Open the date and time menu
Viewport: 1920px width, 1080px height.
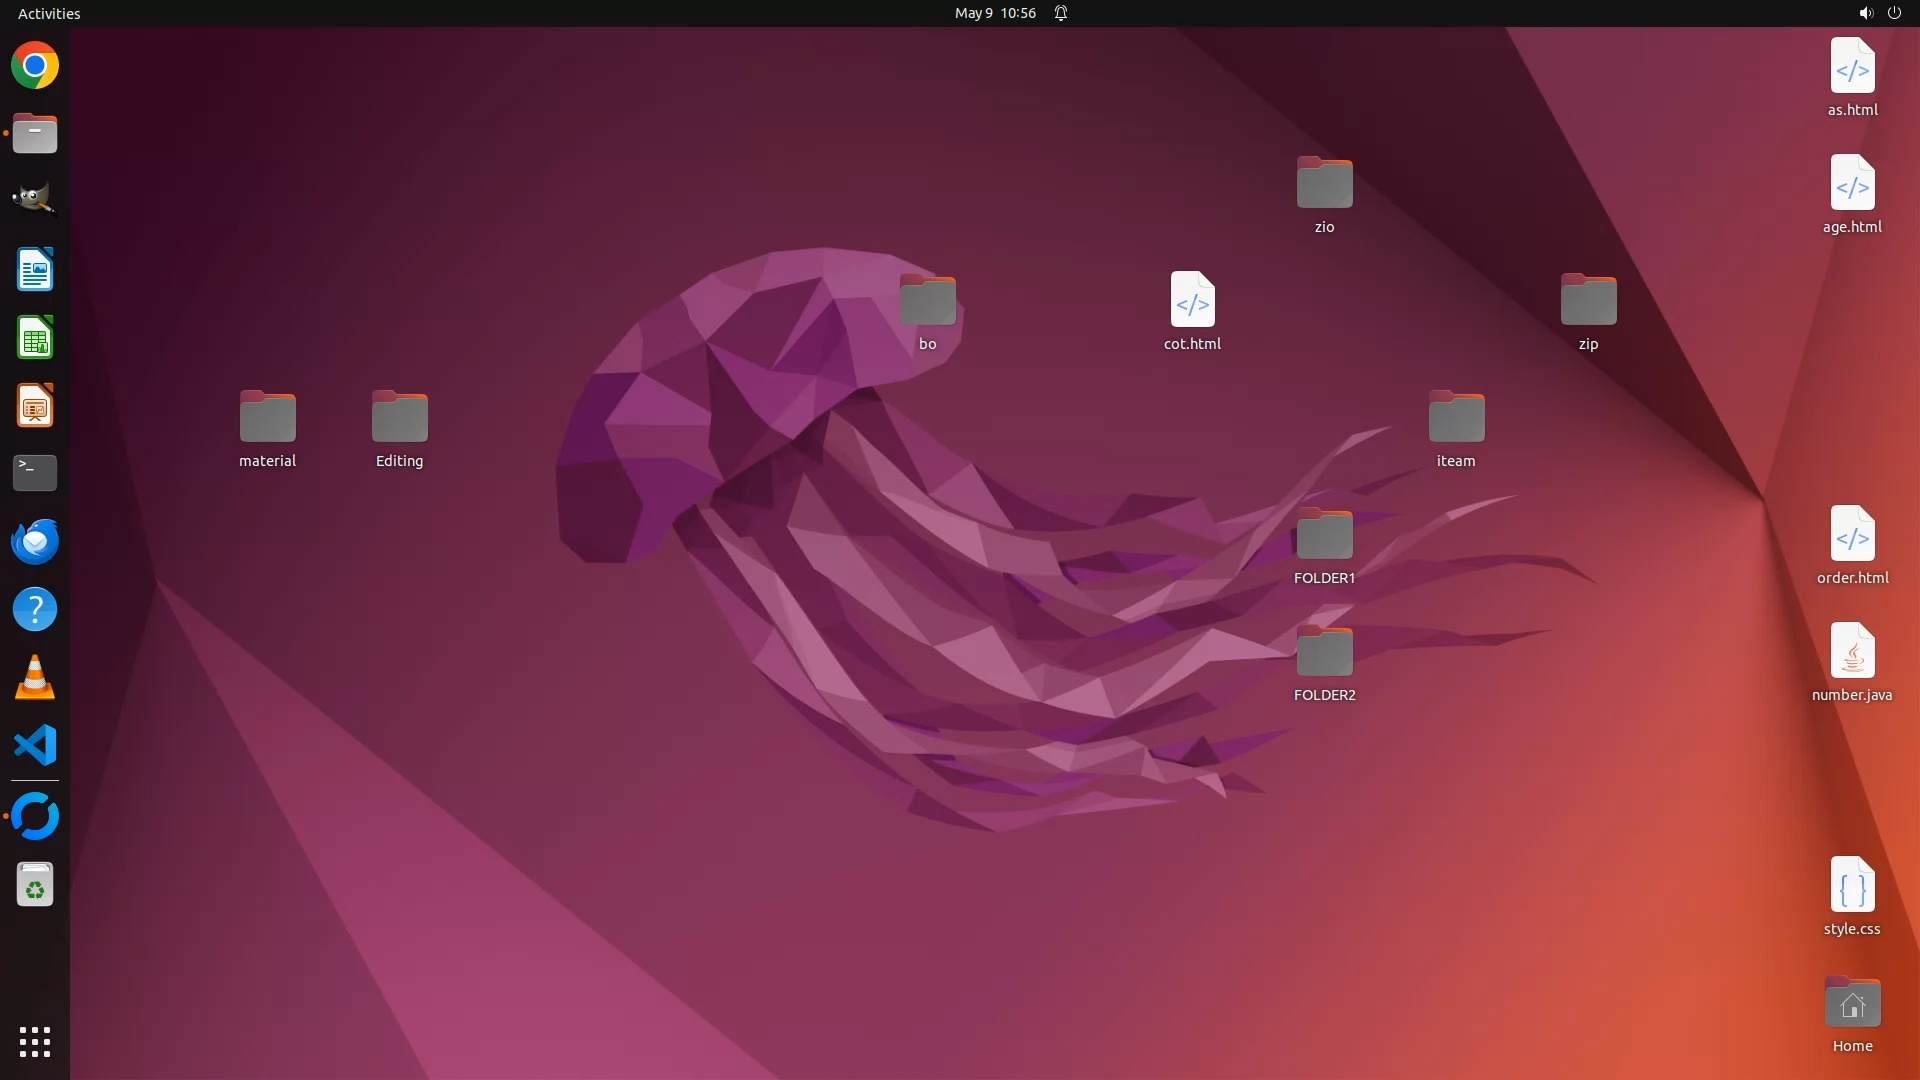point(994,13)
